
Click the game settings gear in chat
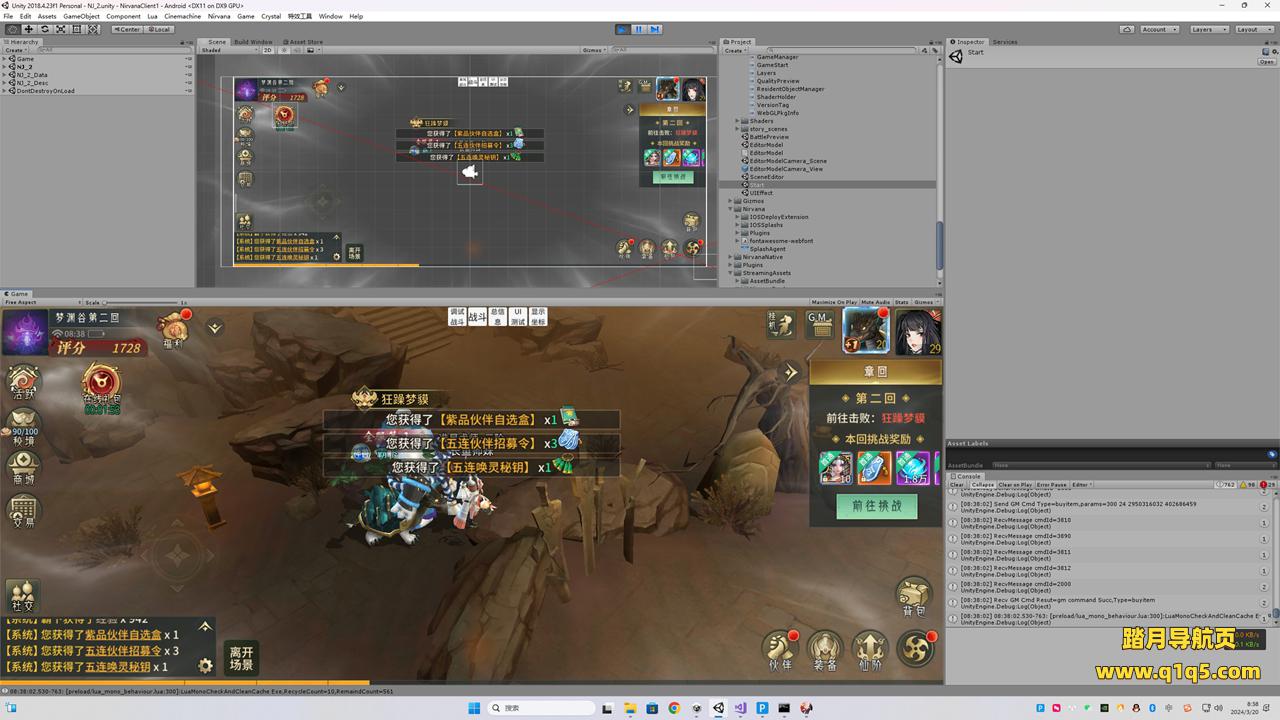click(205, 665)
